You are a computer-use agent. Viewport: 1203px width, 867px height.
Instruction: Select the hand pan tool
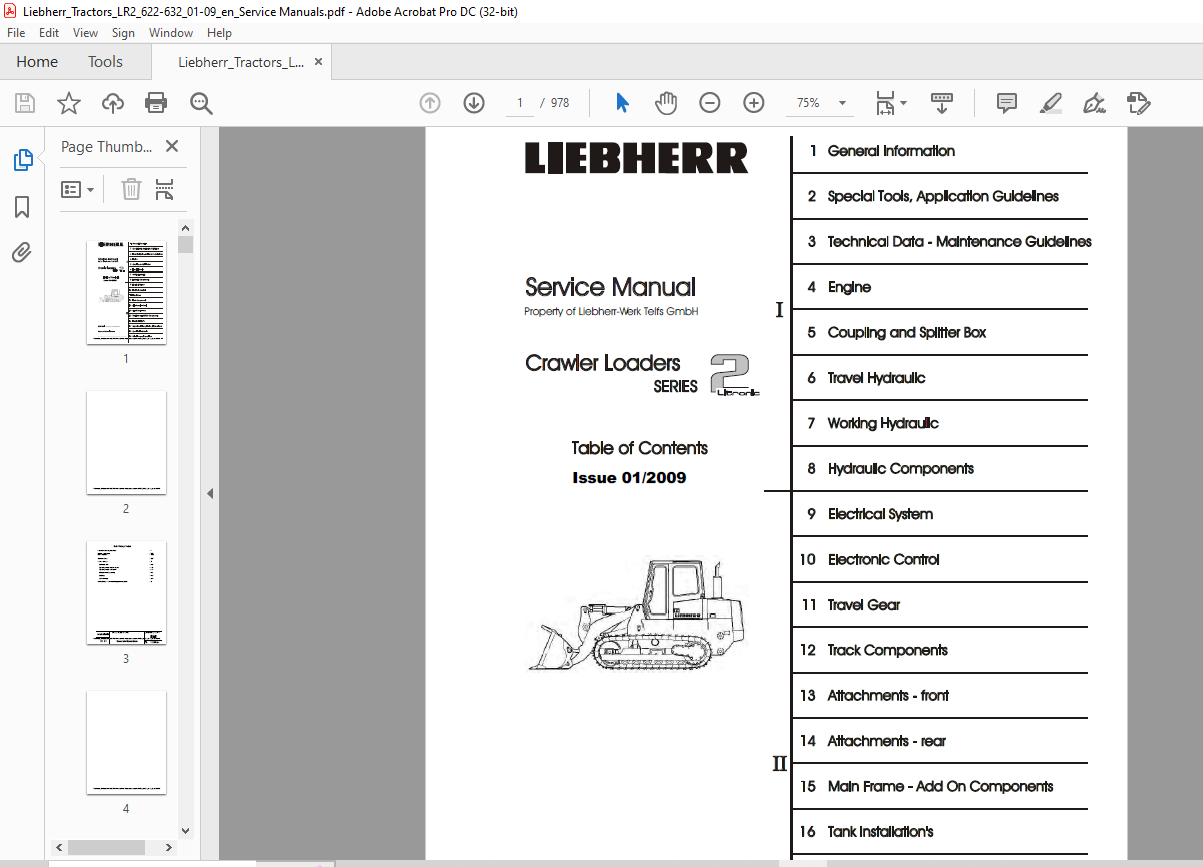[666, 103]
